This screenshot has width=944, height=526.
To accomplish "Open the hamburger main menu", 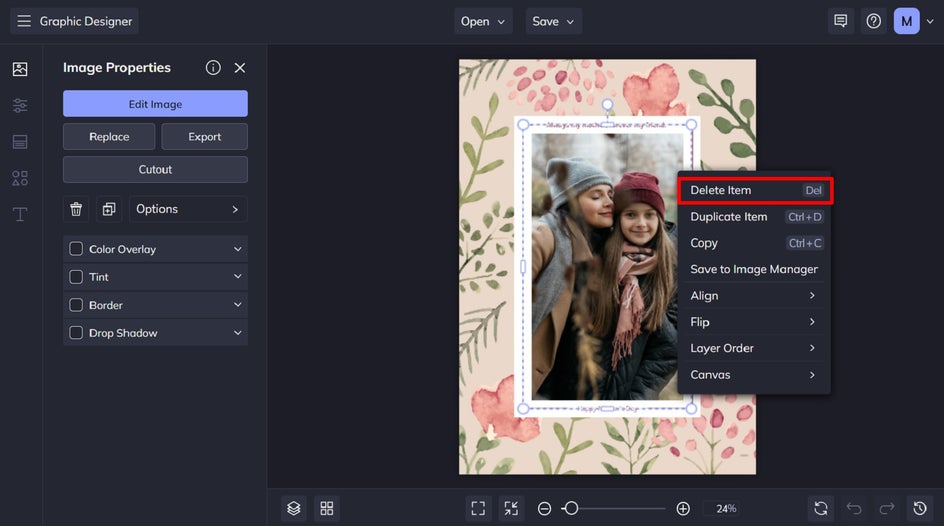I will (23, 21).
